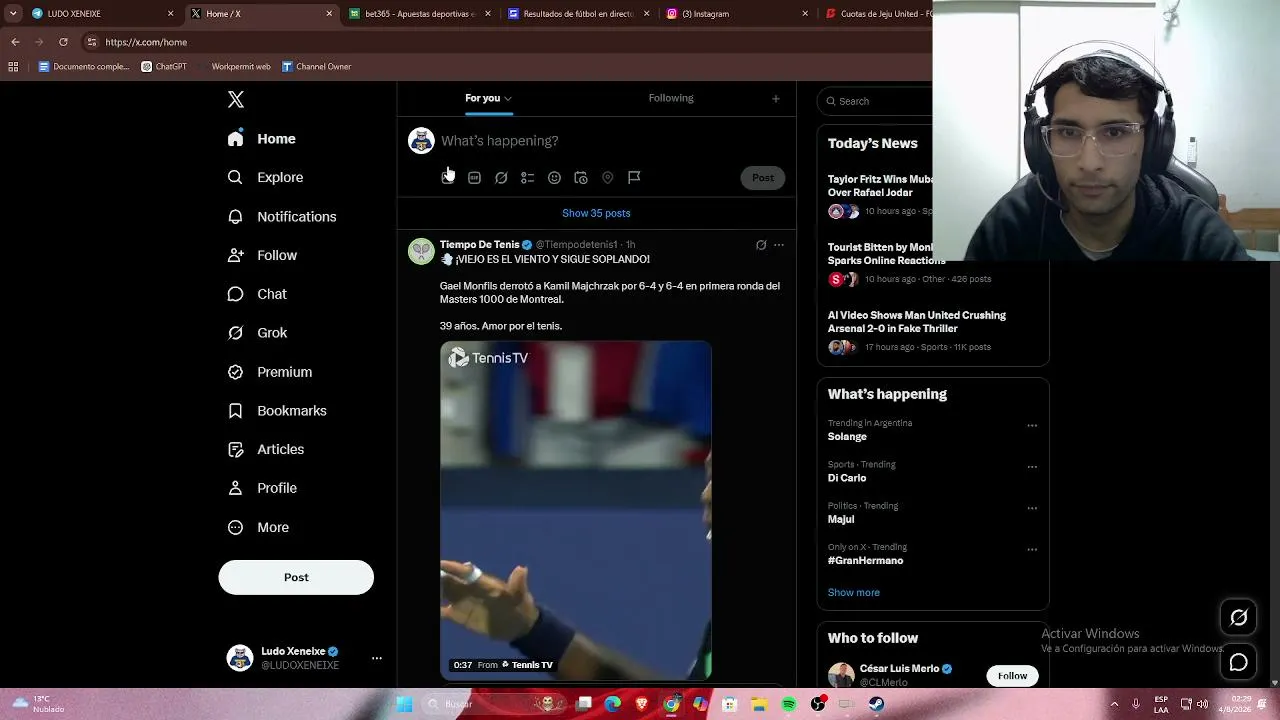Open account menu dots beside Ludo Xeneixe
The width and height of the screenshot is (1280, 720).
click(x=377, y=658)
